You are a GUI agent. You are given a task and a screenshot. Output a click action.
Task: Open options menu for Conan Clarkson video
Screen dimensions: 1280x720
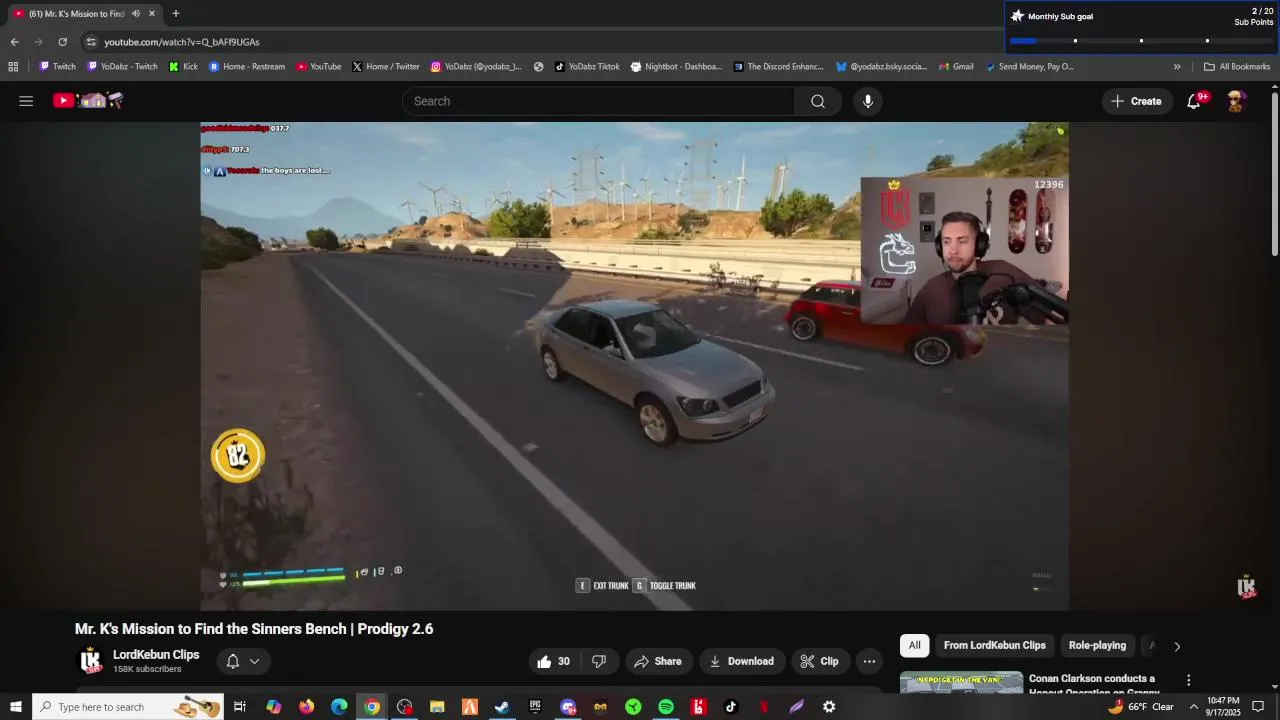pyautogui.click(x=1188, y=680)
